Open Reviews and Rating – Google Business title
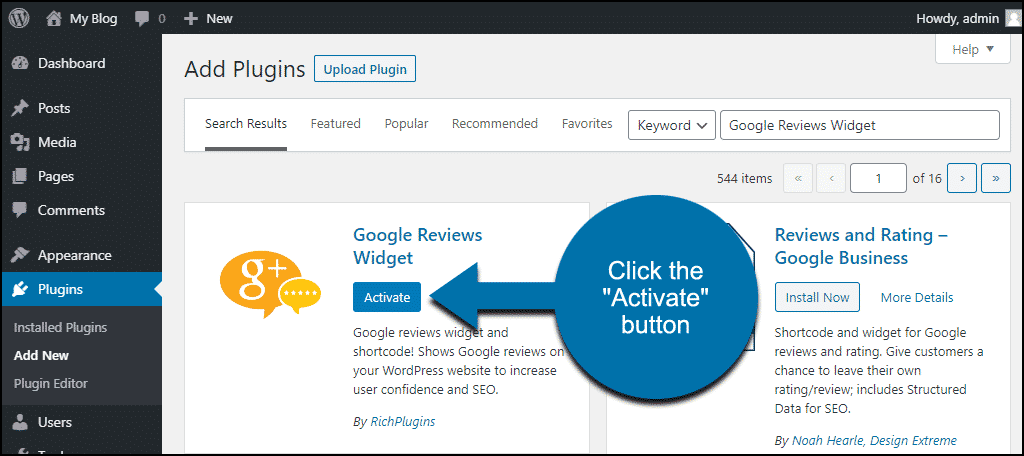The height and width of the screenshot is (456, 1024). (x=861, y=246)
